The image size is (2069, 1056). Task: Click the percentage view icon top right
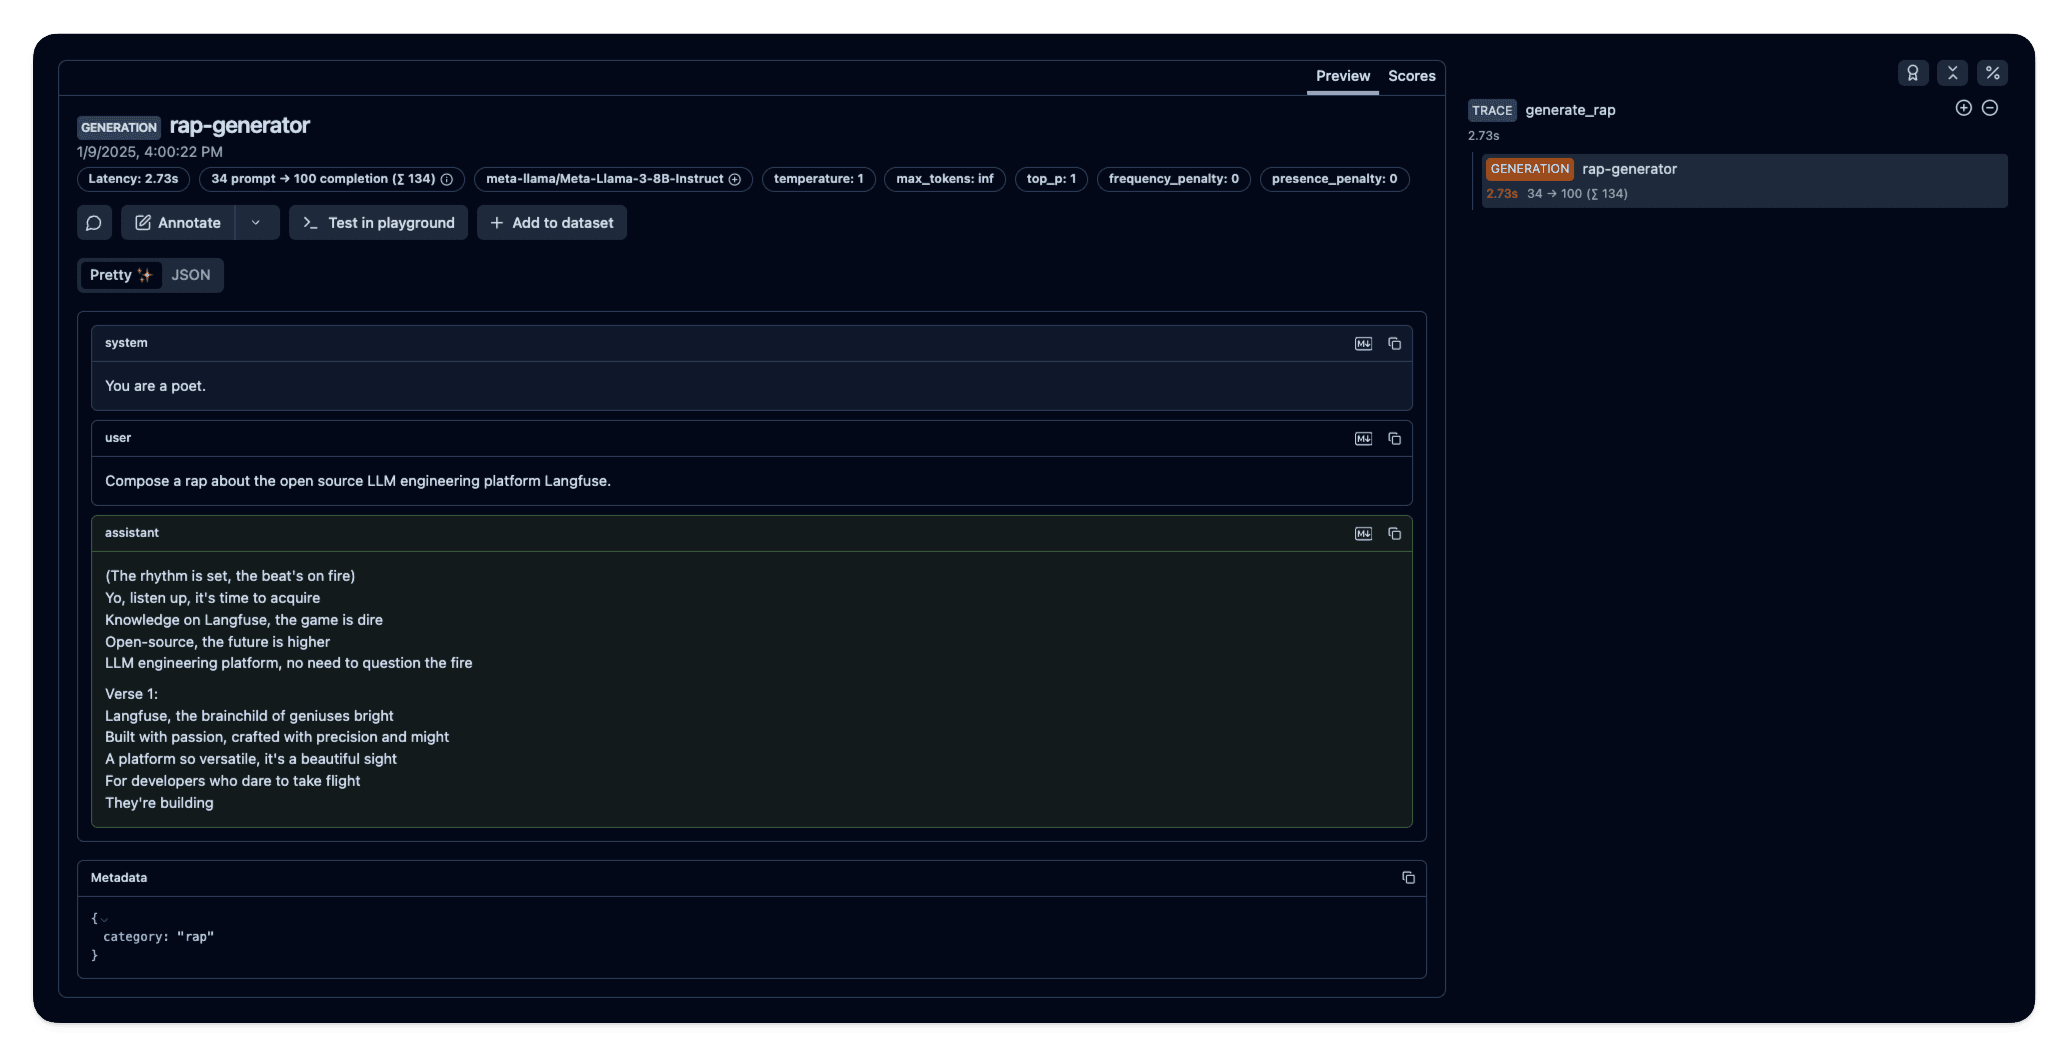click(x=1991, y=73)
